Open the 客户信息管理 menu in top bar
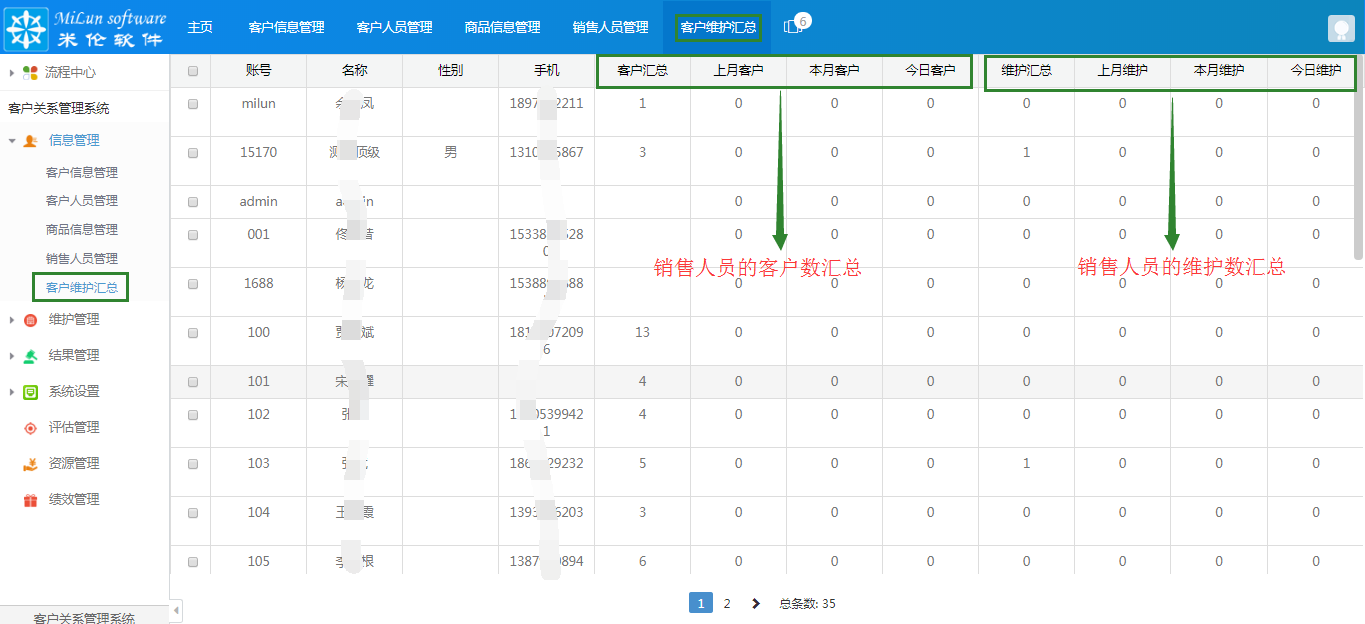This screenshot has width=1365, height=624. click(286, 27)
